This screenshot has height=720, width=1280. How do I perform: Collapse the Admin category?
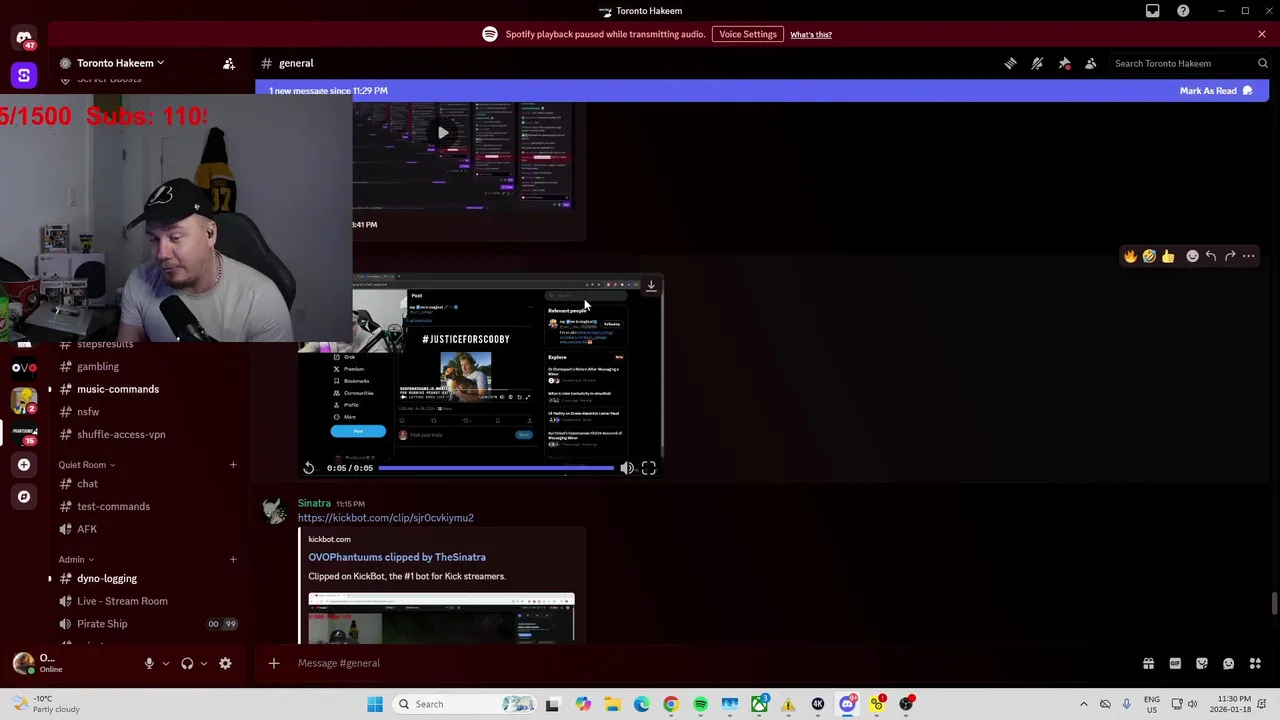click(x=76, y=560)
